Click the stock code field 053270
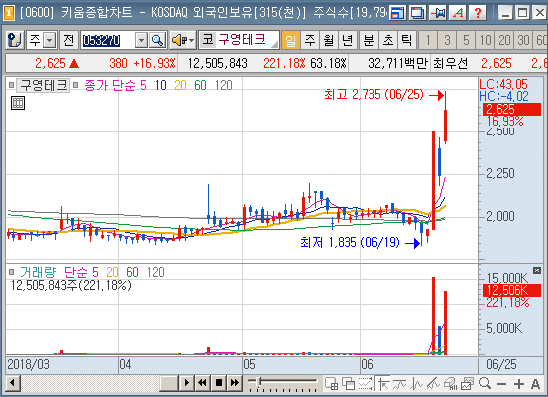 (108, 41)
